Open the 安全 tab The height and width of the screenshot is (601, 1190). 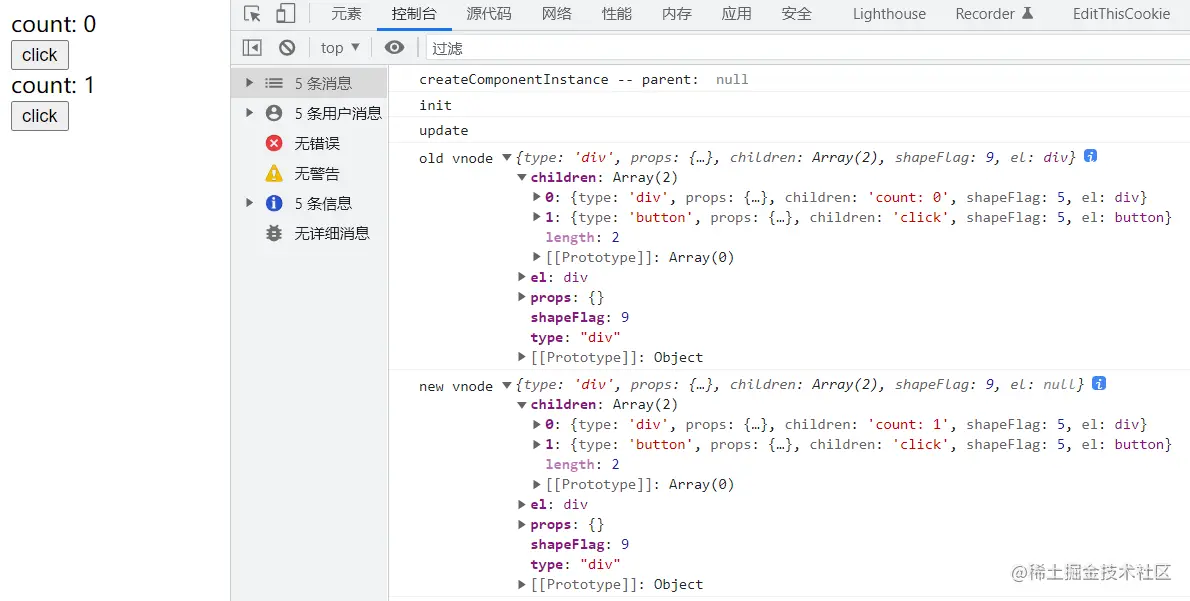tap(796, 14)
